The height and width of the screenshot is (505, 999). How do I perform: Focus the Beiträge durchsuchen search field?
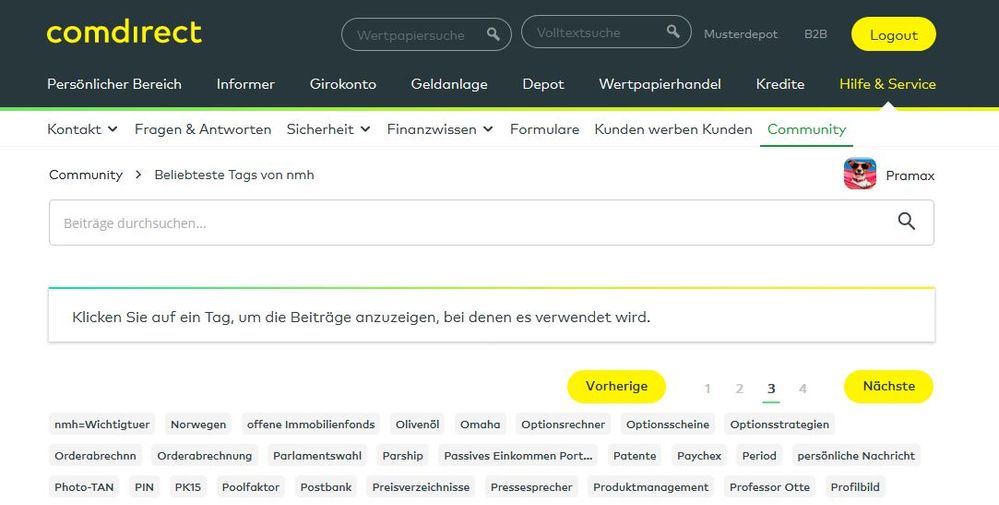click(470, 223)
